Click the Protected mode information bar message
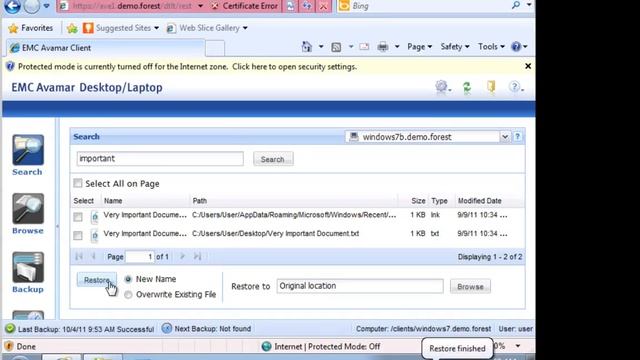640x360 pixels. (x=187, y=67)
